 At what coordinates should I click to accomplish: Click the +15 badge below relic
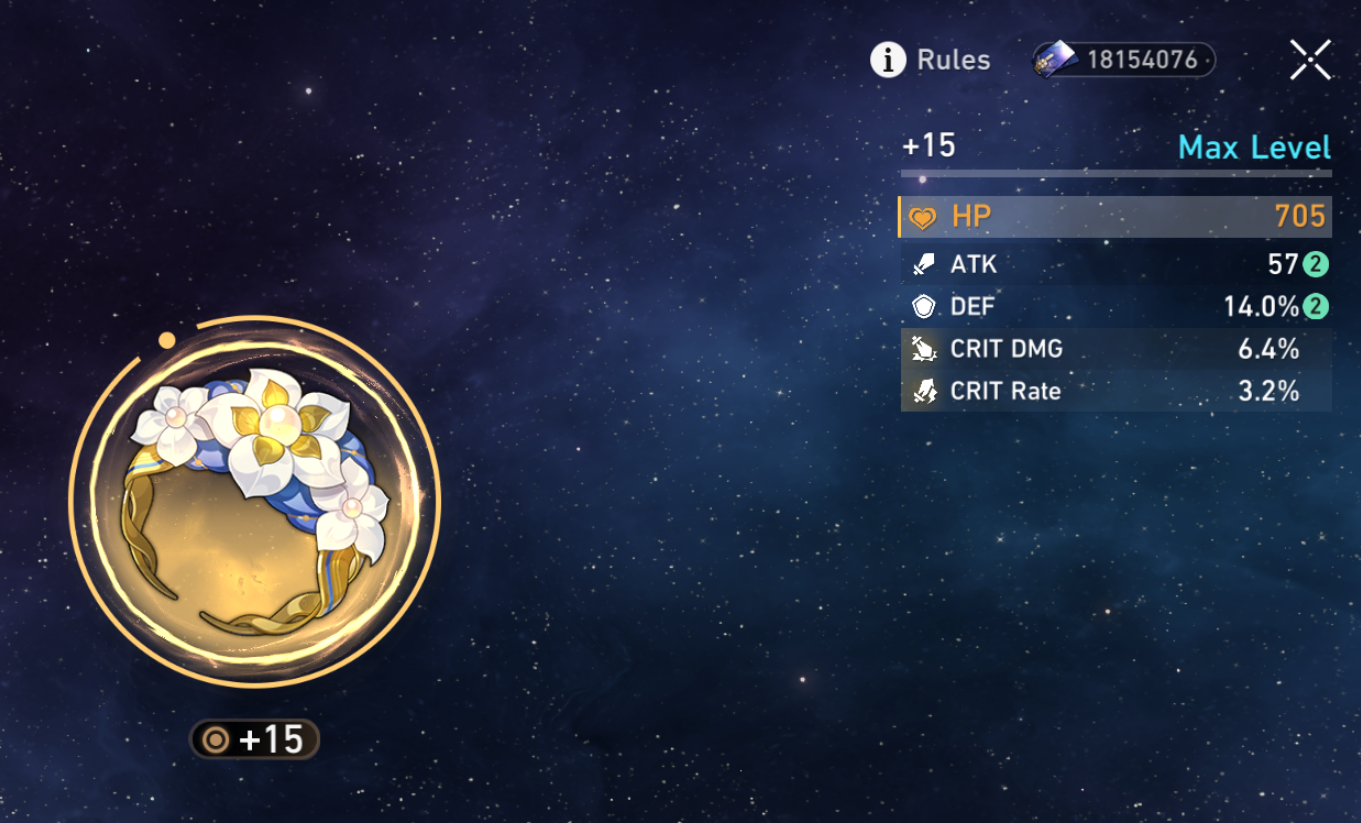(x=255, y=739)
